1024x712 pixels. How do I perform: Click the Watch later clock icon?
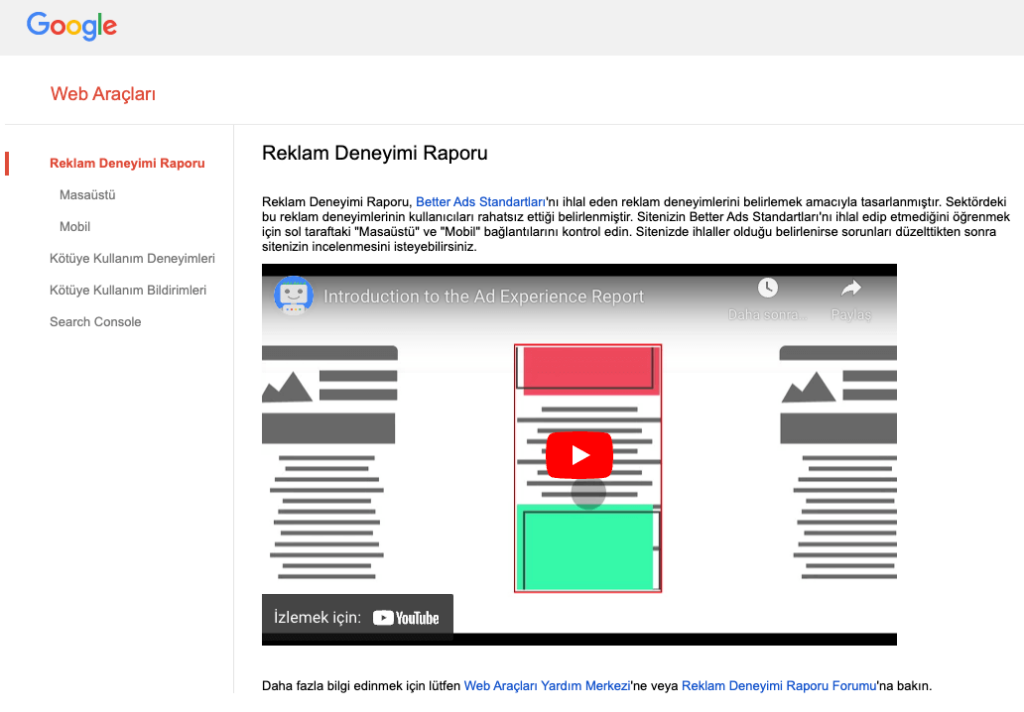[767, 288]
